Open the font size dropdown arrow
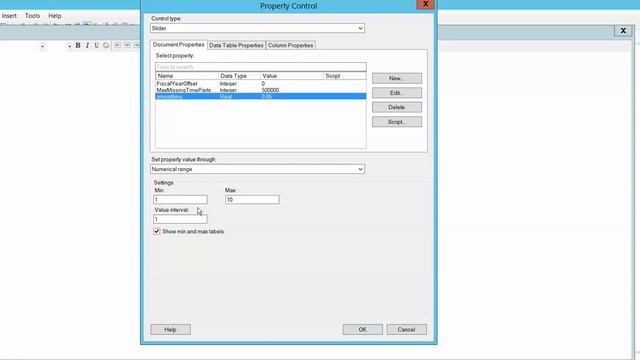 click(x=69, y=46)
